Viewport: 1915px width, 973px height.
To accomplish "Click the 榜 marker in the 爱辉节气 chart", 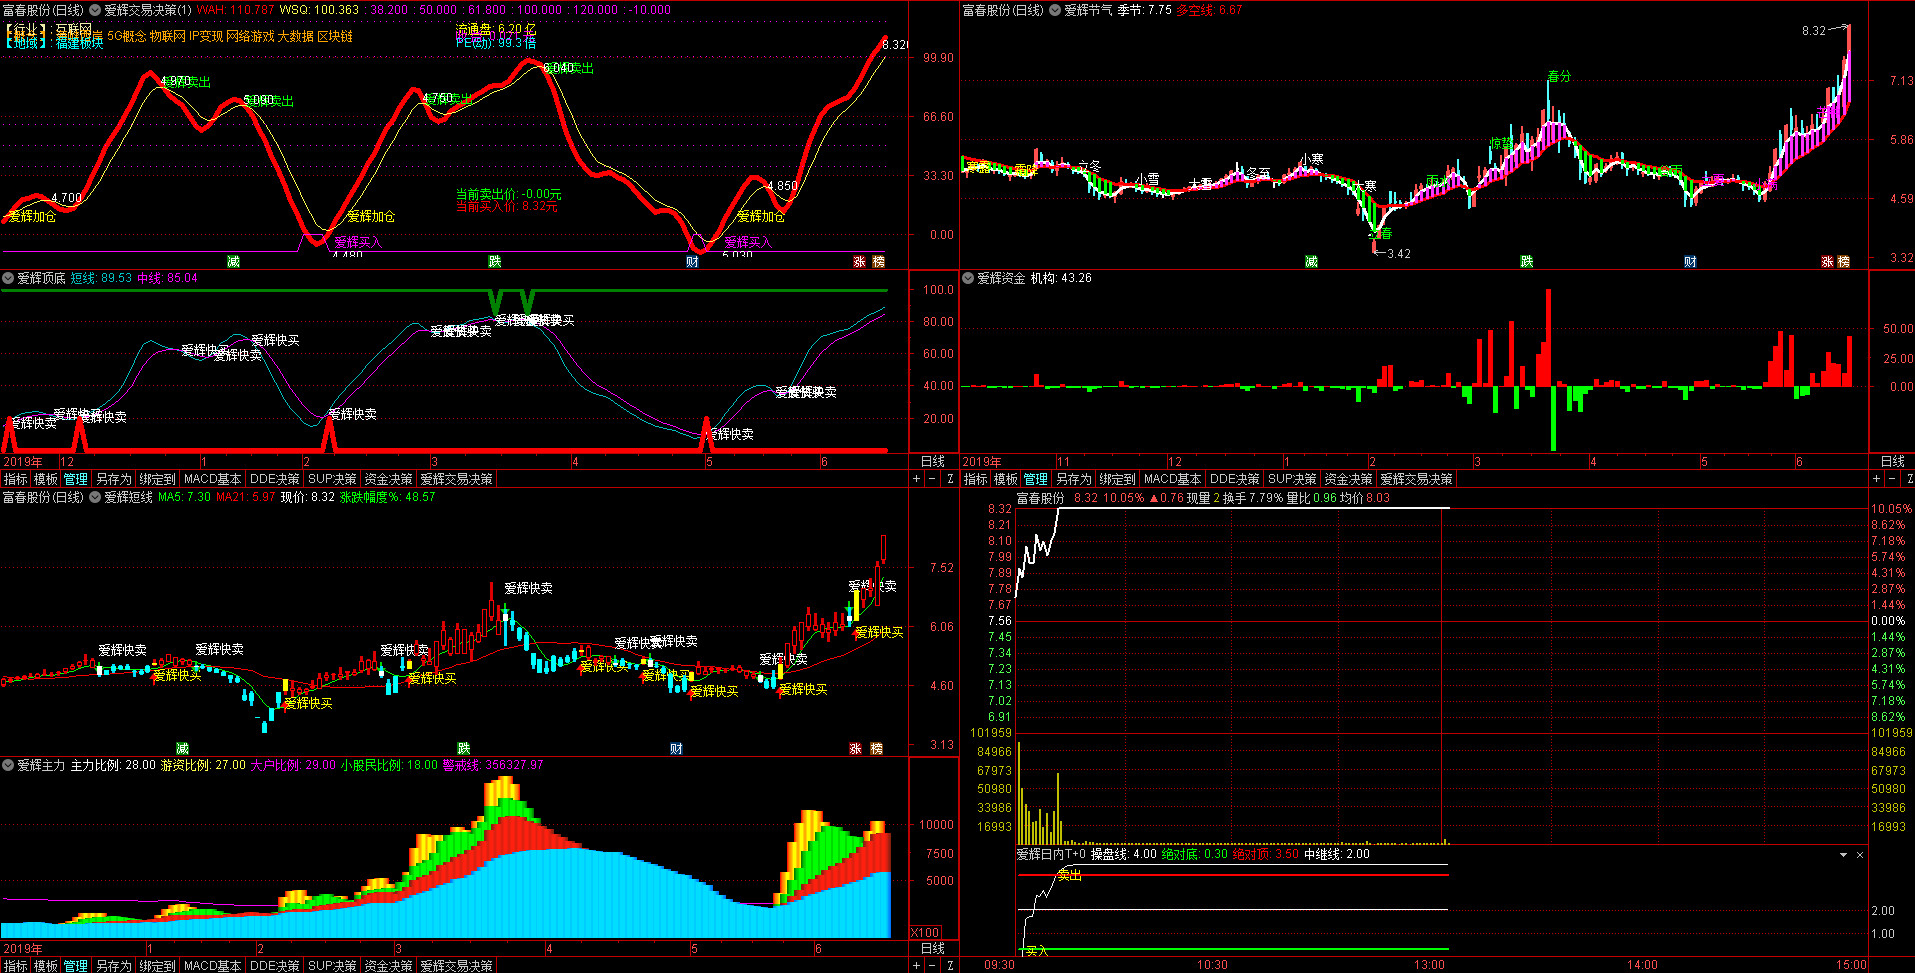I will [x=1844, y=261].
